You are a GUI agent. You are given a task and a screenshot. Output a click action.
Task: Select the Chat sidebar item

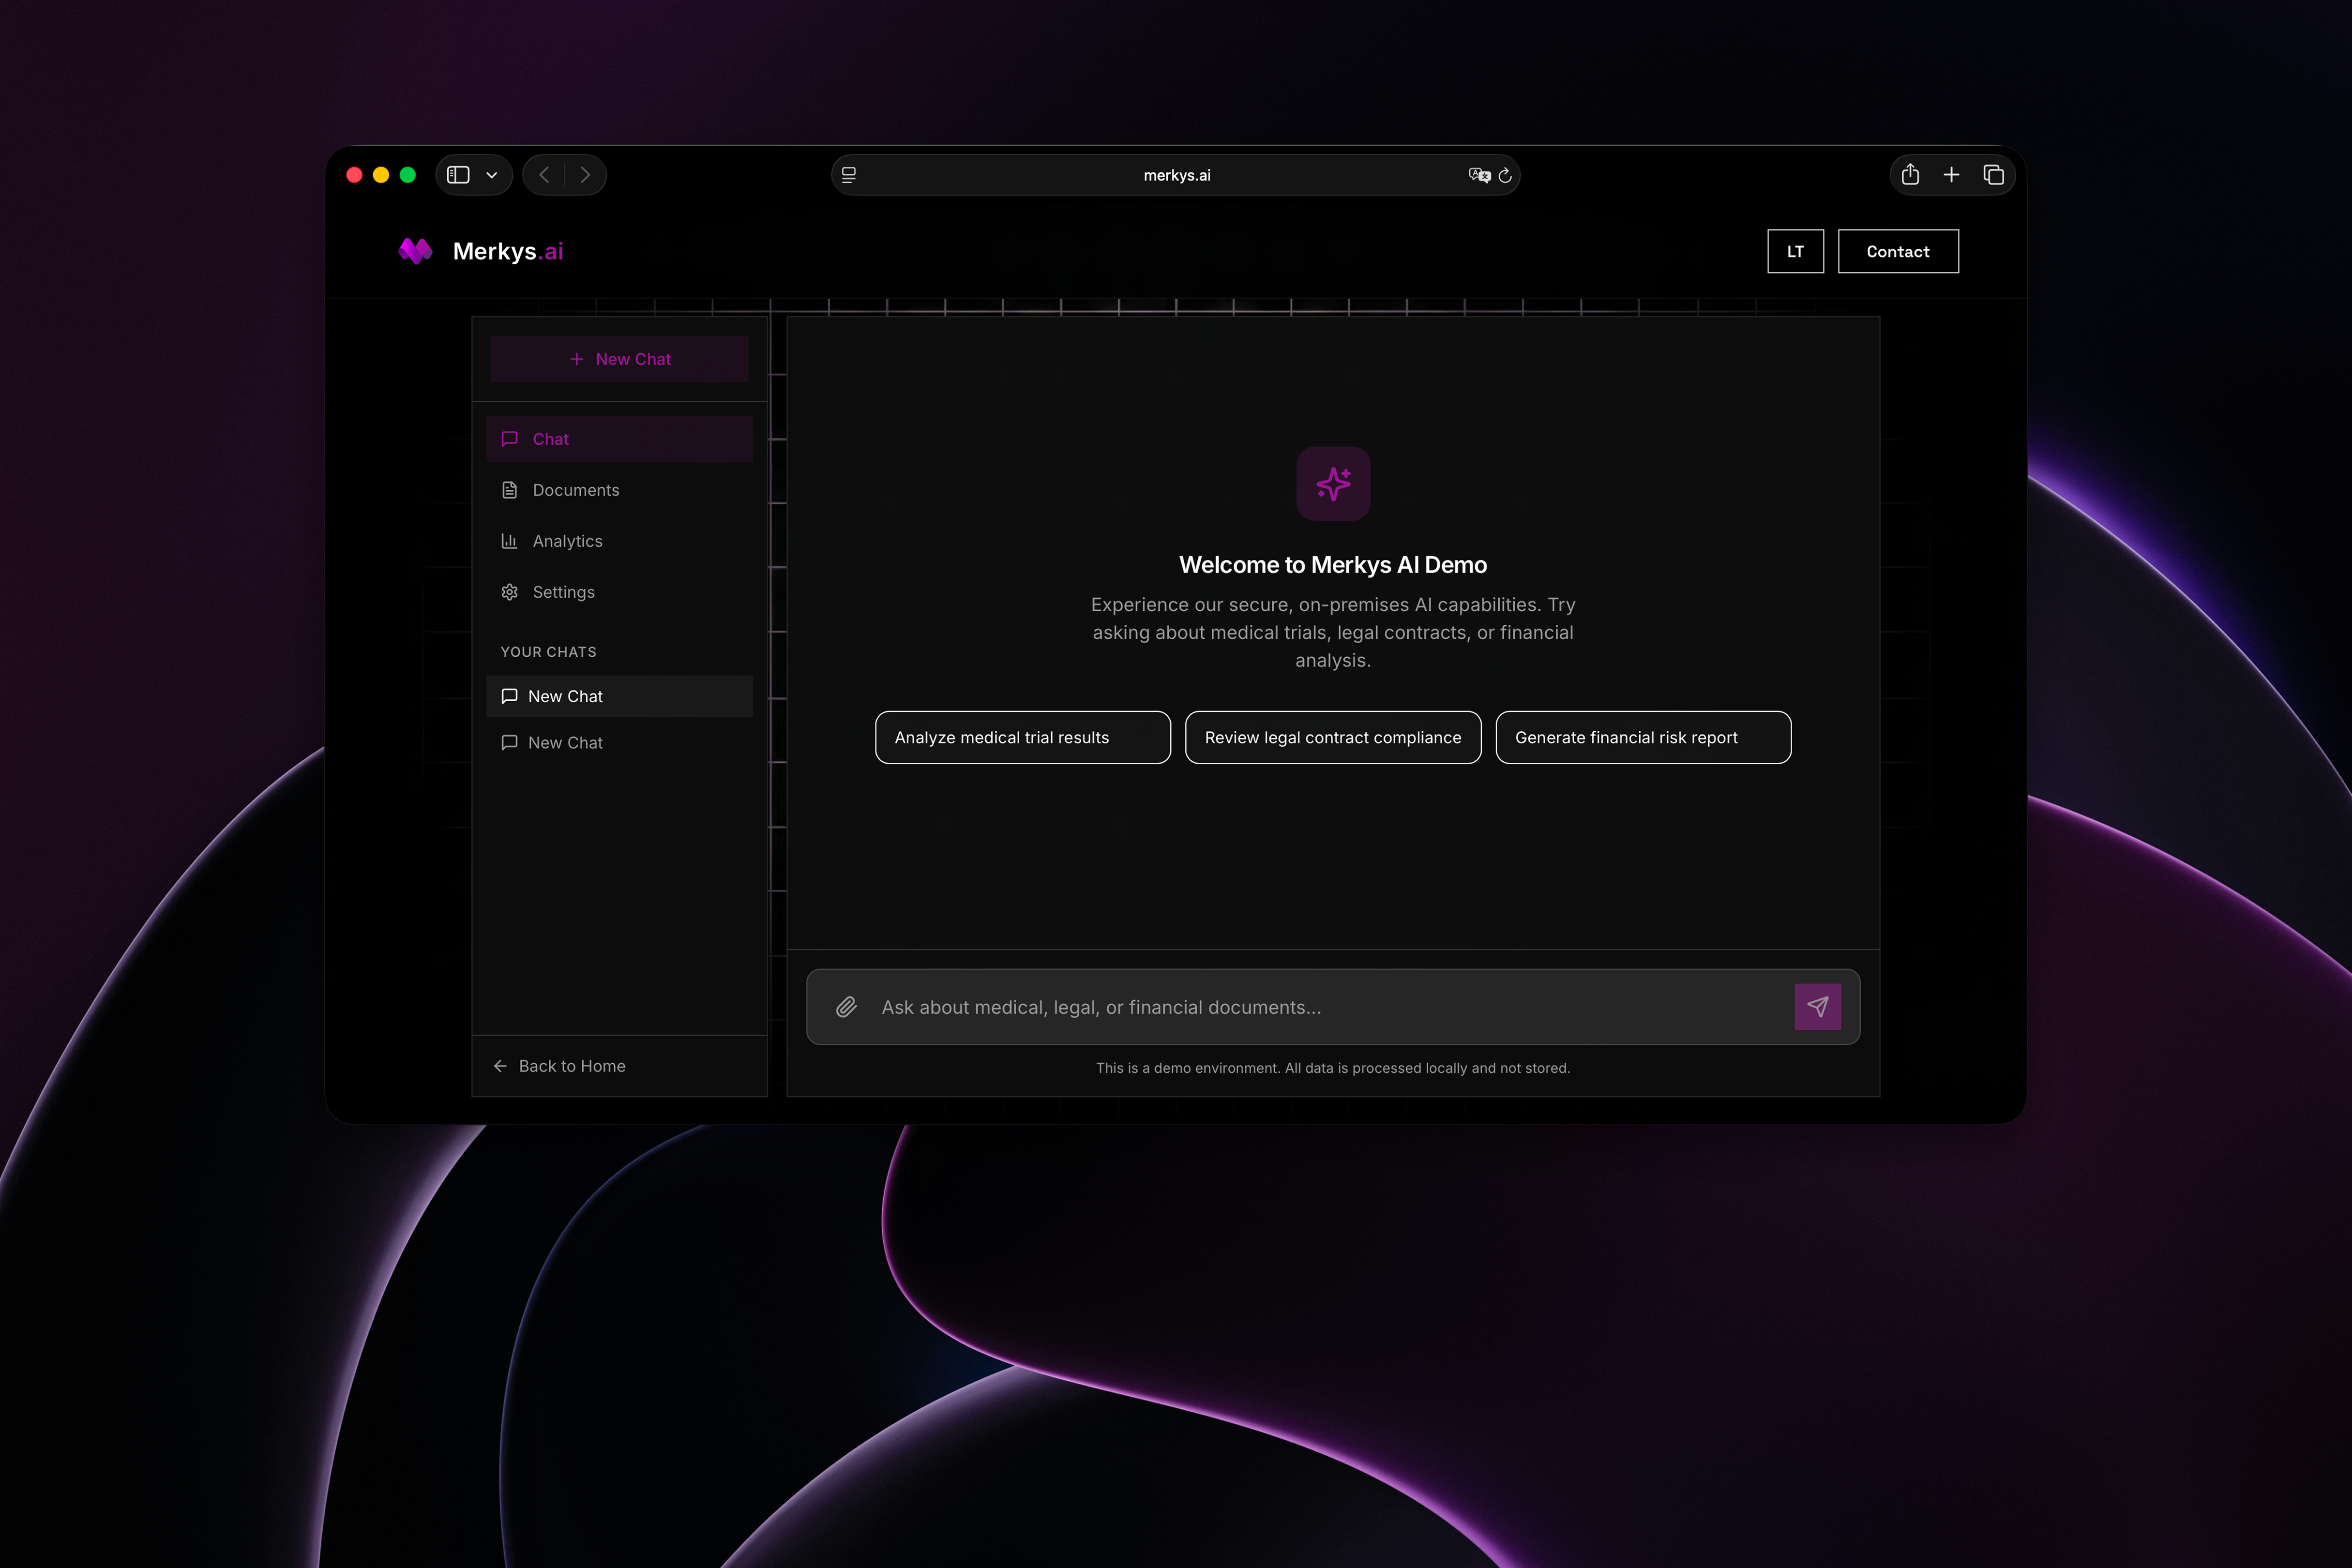coord(620,439)
